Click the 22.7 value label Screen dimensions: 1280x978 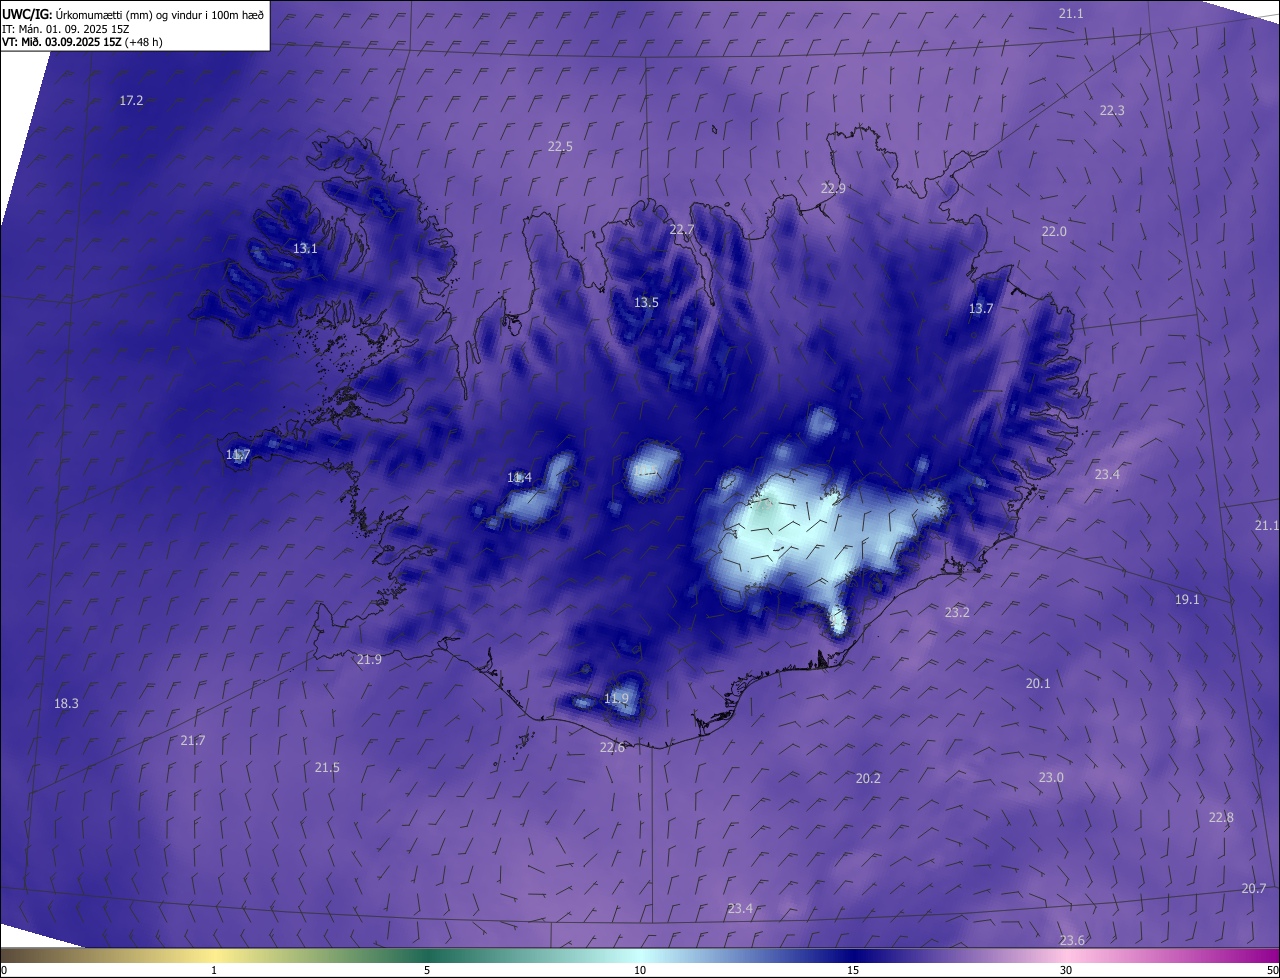[681, 229]
